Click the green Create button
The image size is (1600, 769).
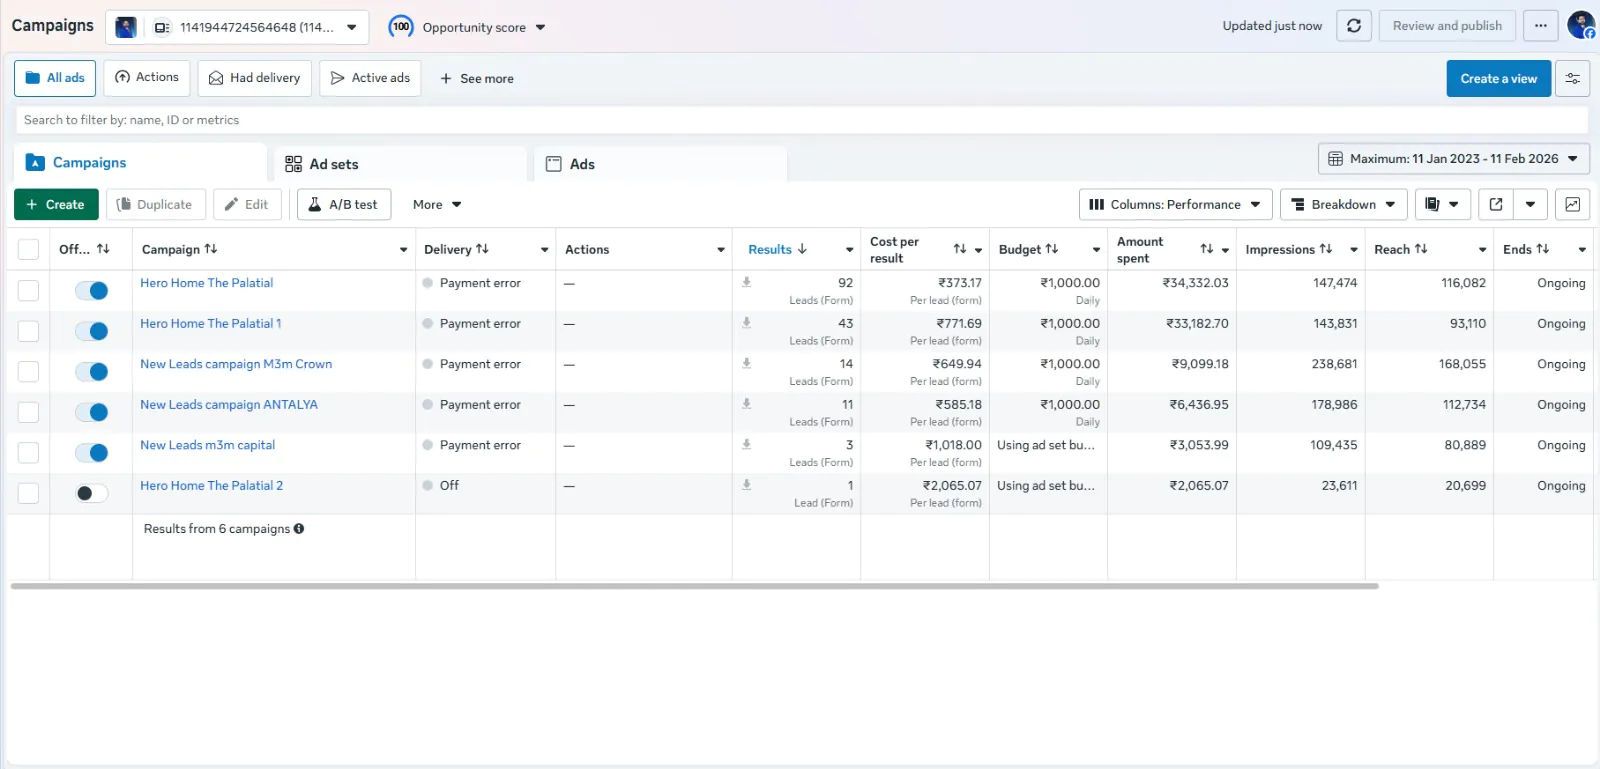pos(56,204)
